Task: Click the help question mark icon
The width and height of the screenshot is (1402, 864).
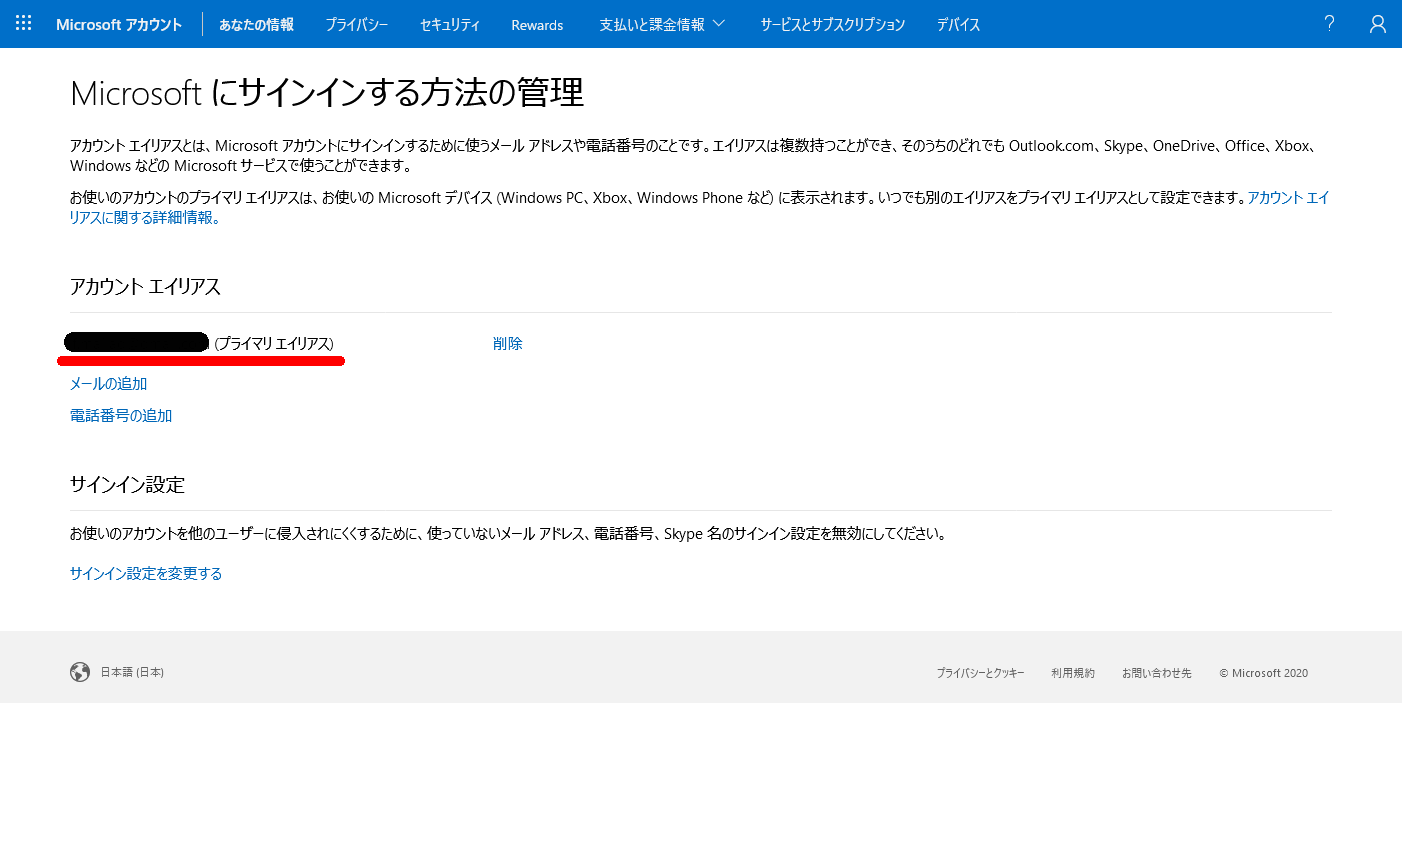Action: tap(1329, 23)
